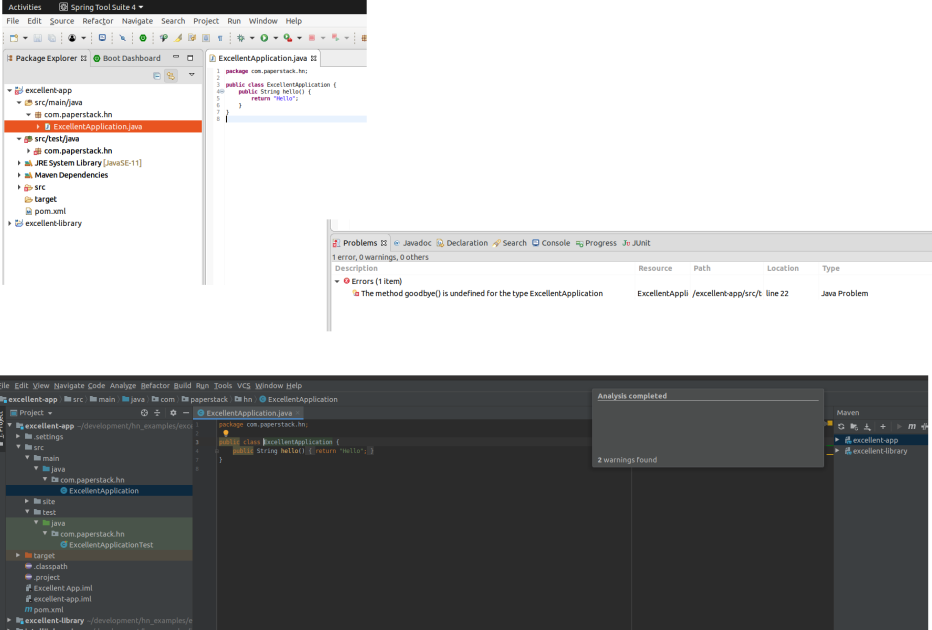
Task: Switch to the Boot Dashboard tab
Action: click(x=130, y=58)
